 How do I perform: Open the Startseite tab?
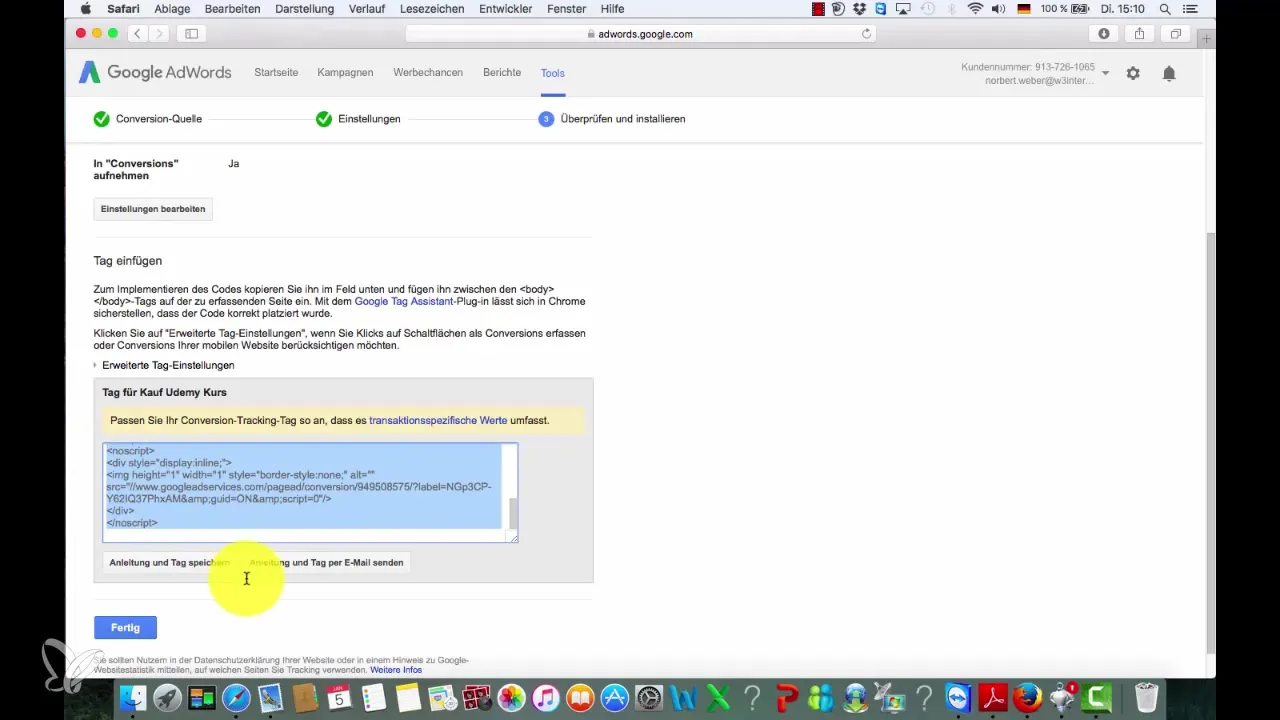pyautogui.click(x=276, y=73)
